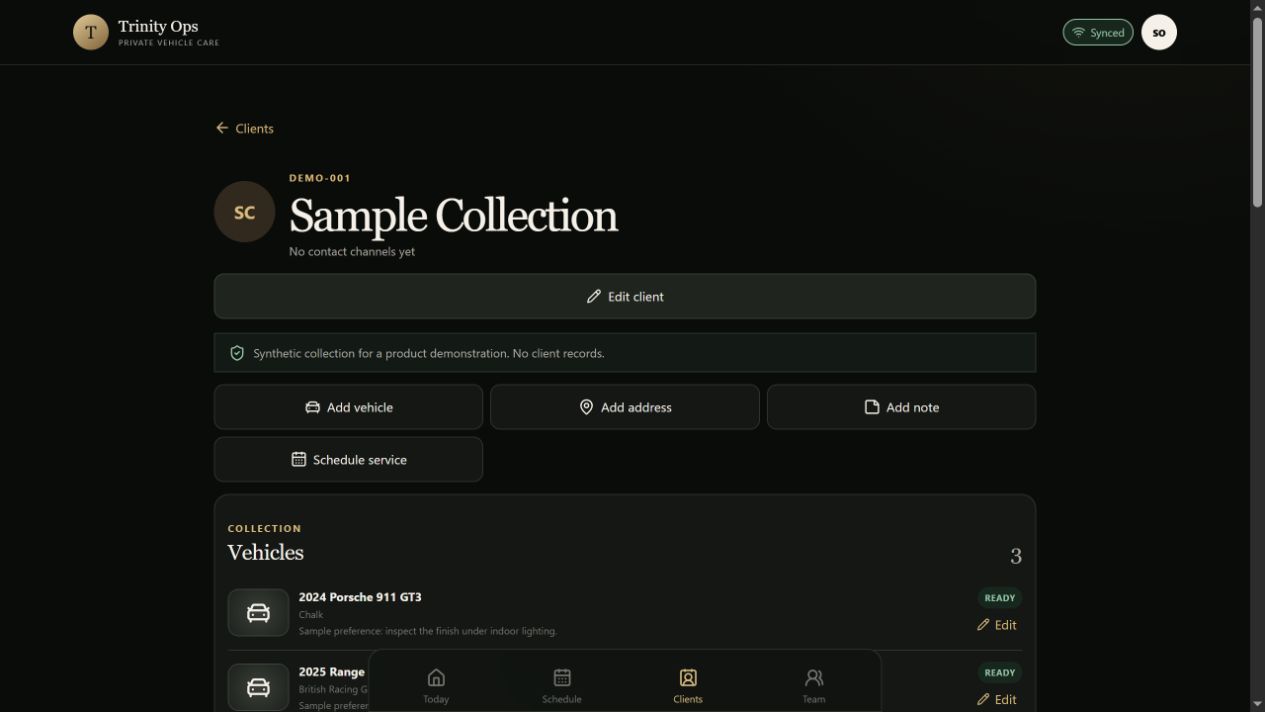Click the Sample Collection heading

click(x=453, y=215)
